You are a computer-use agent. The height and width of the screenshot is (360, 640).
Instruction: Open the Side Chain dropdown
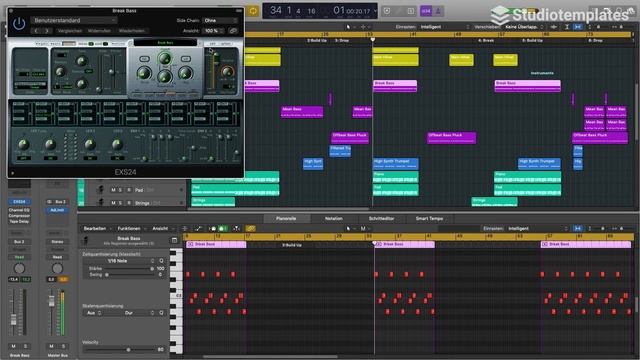pyautogui.click(x=220, y=20)
